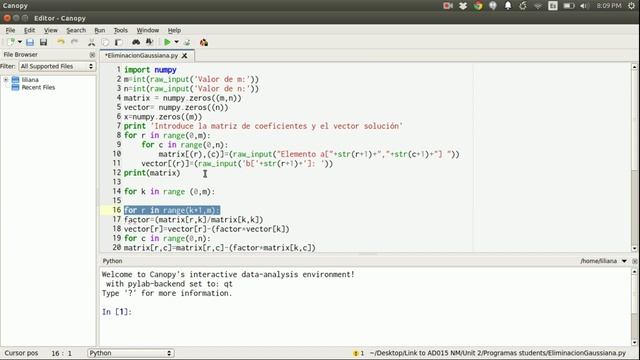Click the Python console scrollbar down arrow
The width and height of the screenshot is (640, 360).
point(634,342)
